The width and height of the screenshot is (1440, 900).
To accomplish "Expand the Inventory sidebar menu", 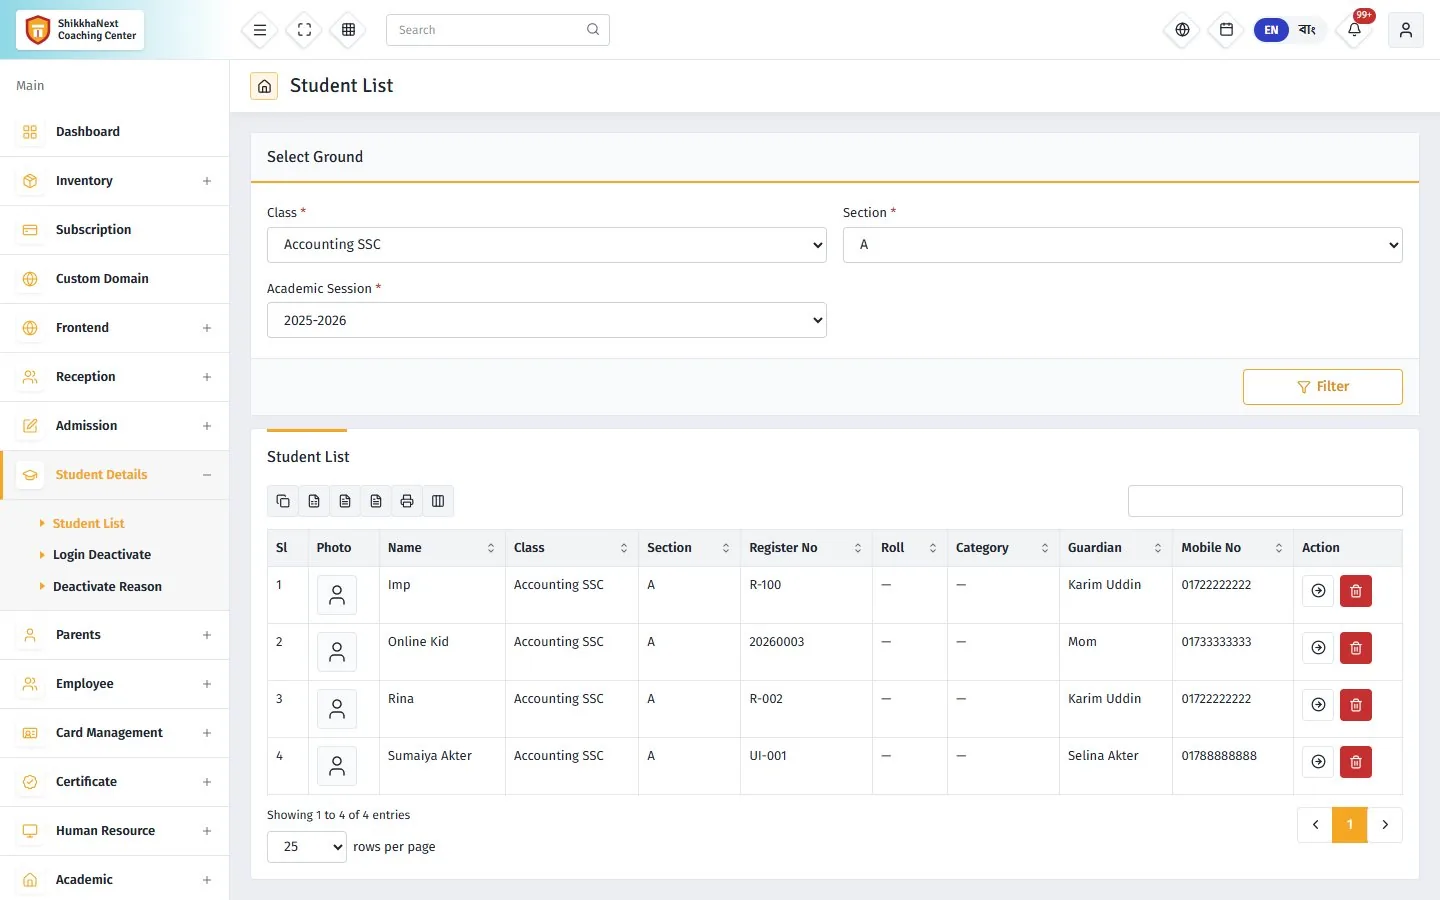I will (x=115, y=181).
